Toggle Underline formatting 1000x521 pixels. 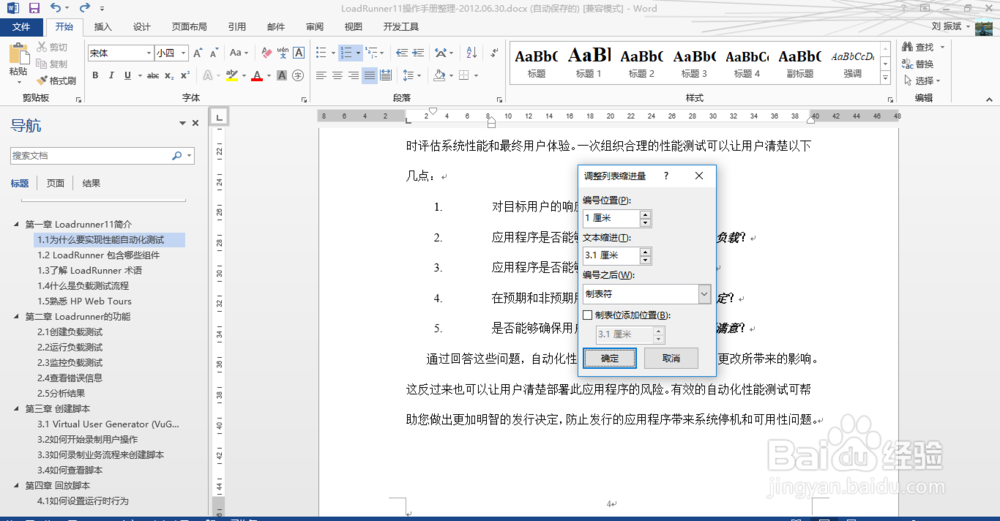pos(128,75)
